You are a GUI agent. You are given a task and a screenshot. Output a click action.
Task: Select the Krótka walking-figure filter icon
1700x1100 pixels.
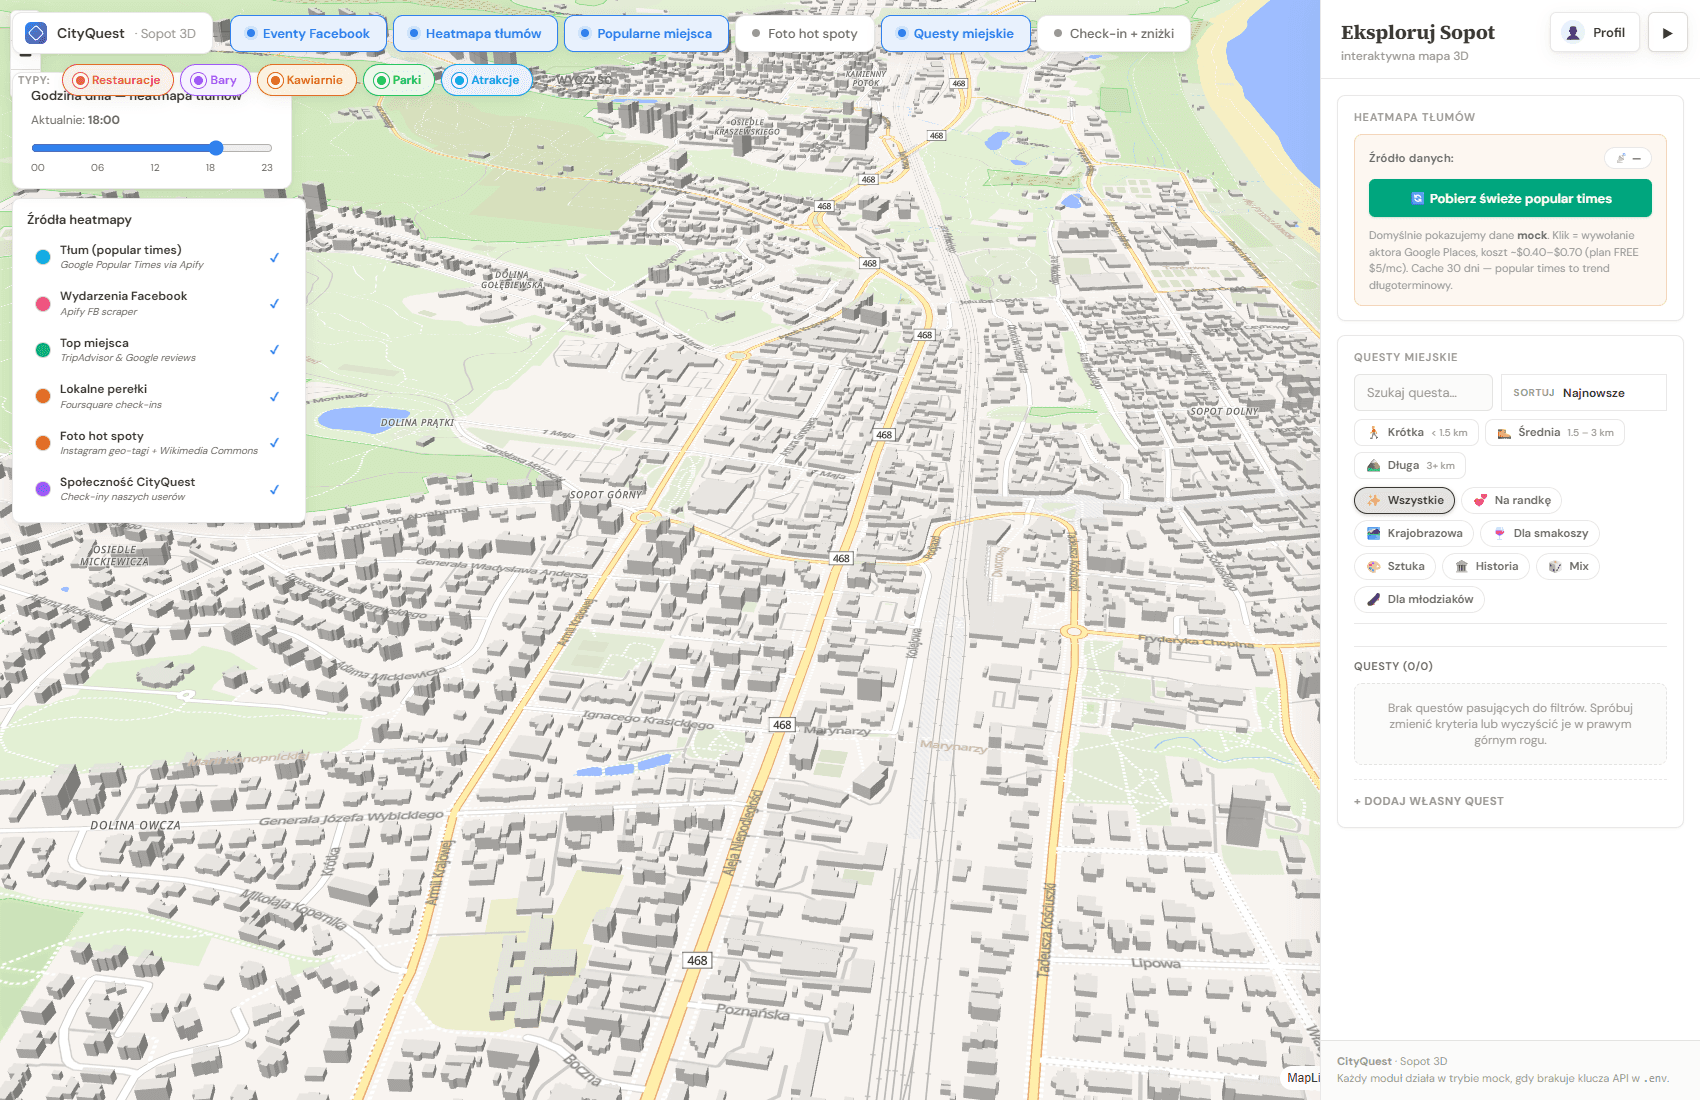pyautogui.click(x=1372, y=432)
